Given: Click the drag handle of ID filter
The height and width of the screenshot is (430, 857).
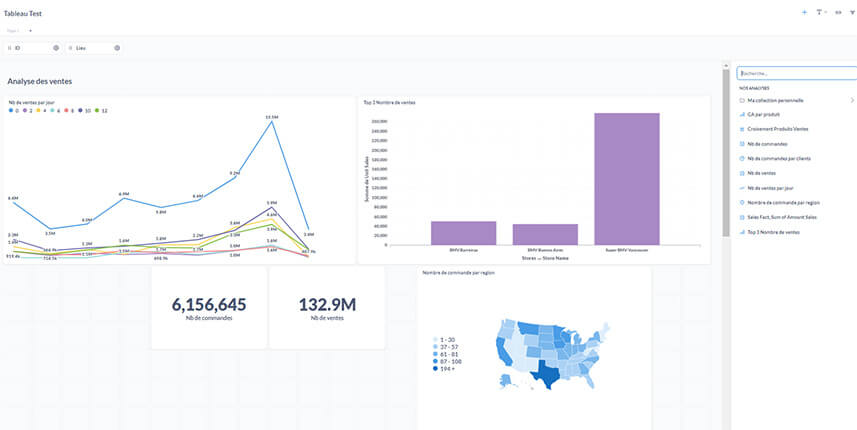Looking at the screenshot, I should 10,48.
